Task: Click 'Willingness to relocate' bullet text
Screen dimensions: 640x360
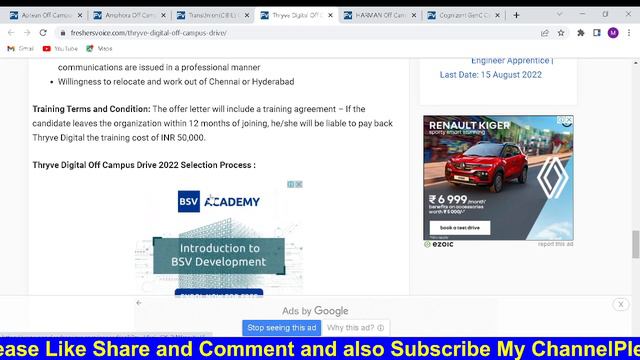Action: [x=176, y=82]
